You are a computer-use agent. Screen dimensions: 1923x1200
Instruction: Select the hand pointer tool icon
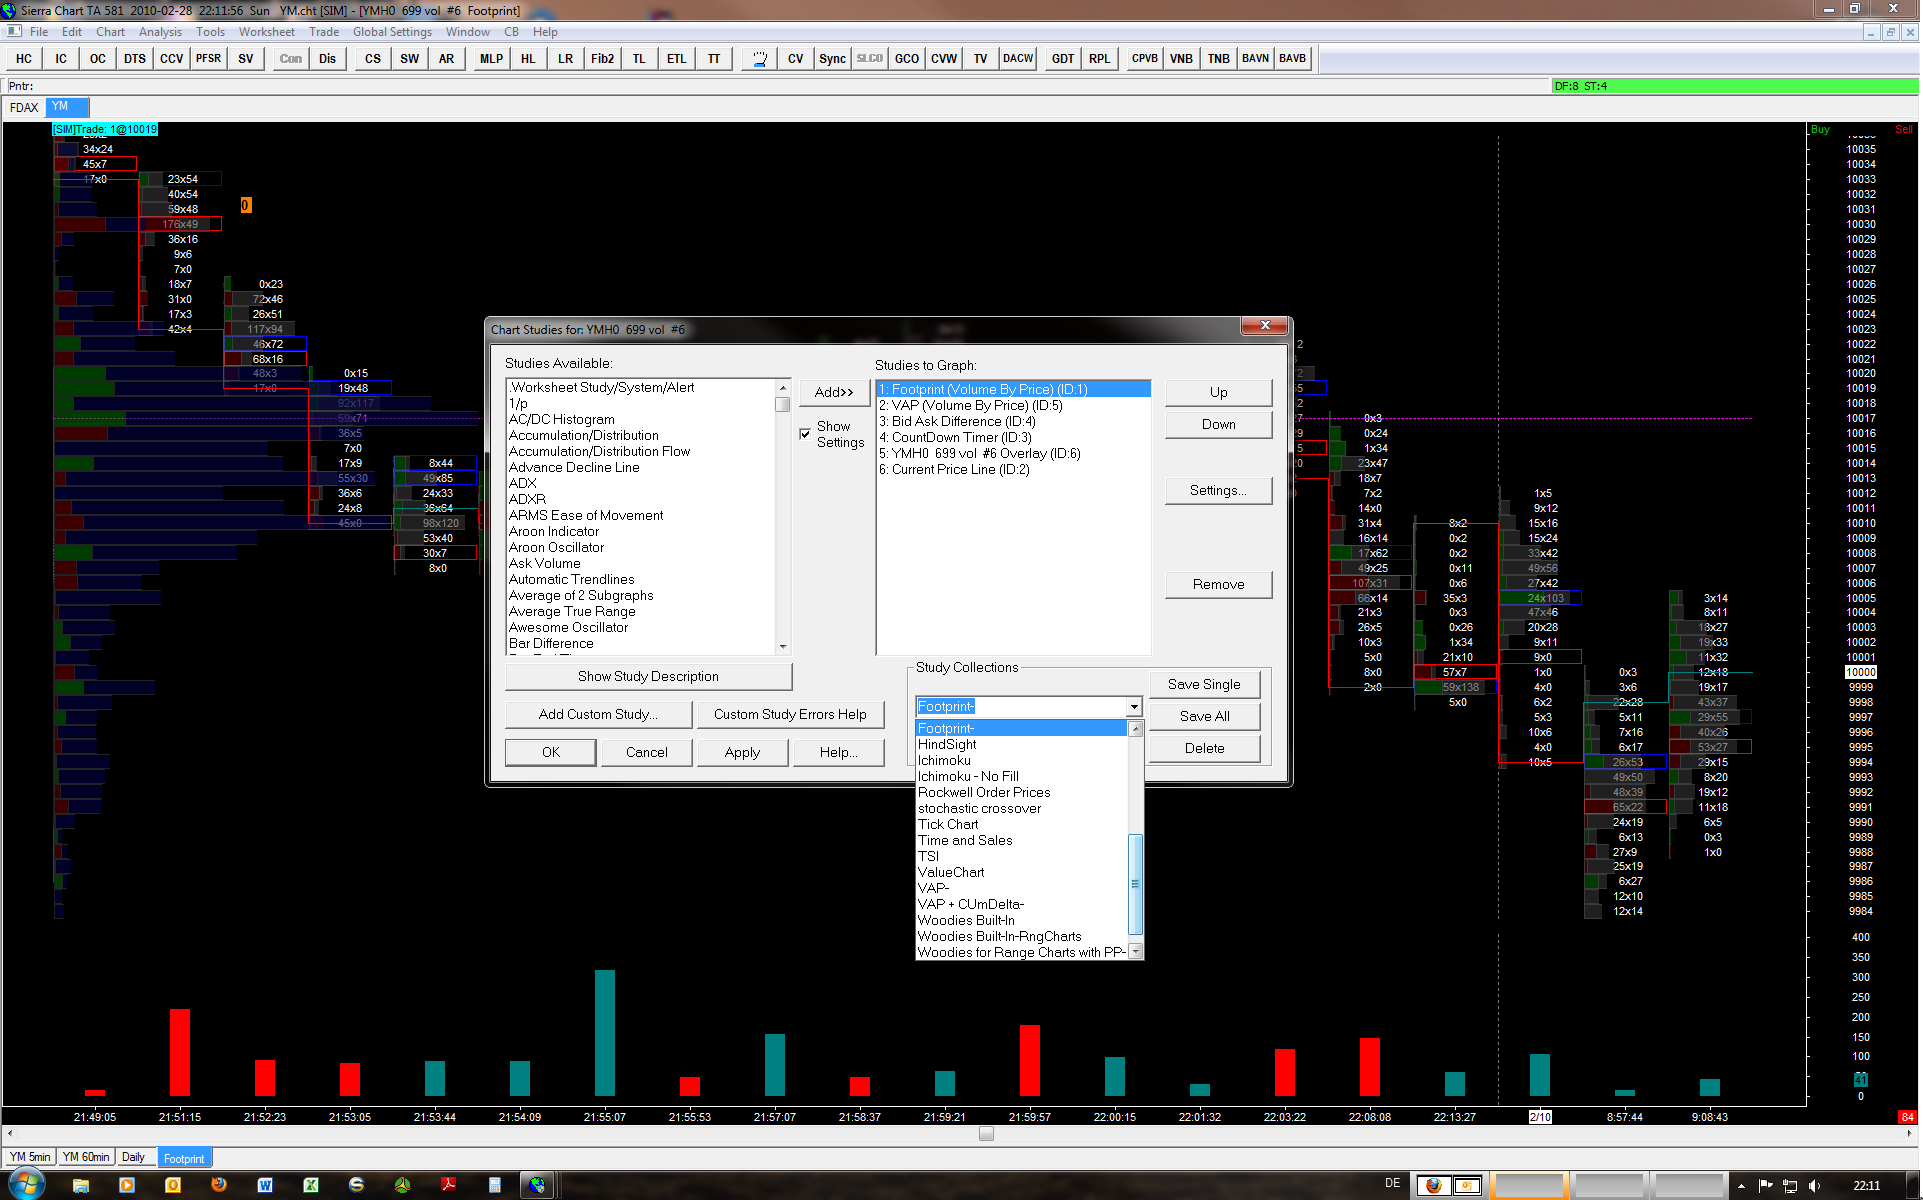pyautogui.click(x=760, y=59)
